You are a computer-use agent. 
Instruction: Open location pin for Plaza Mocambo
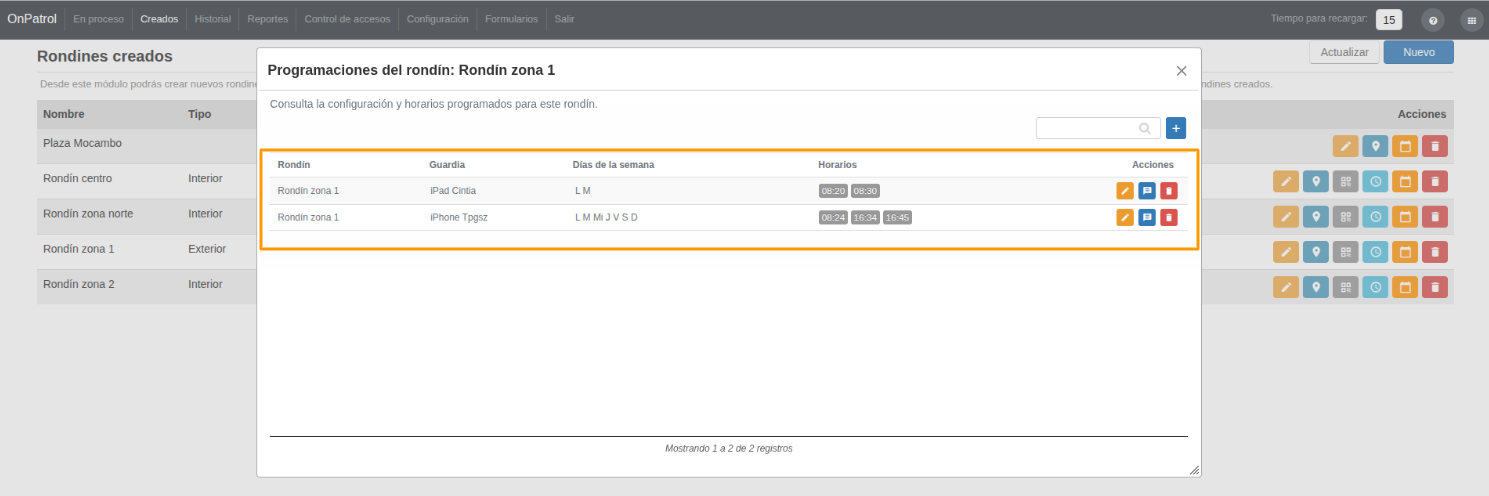tap(1376, 146)
